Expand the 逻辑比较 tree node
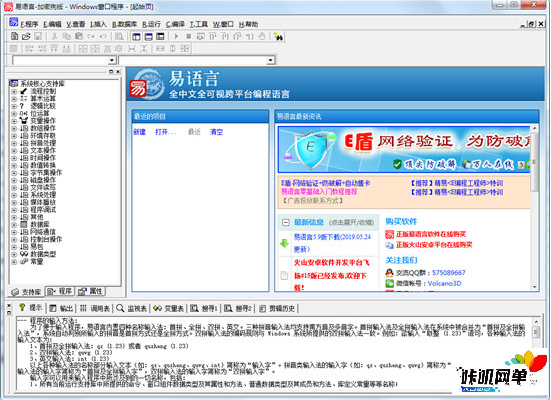 coord(14,106)
